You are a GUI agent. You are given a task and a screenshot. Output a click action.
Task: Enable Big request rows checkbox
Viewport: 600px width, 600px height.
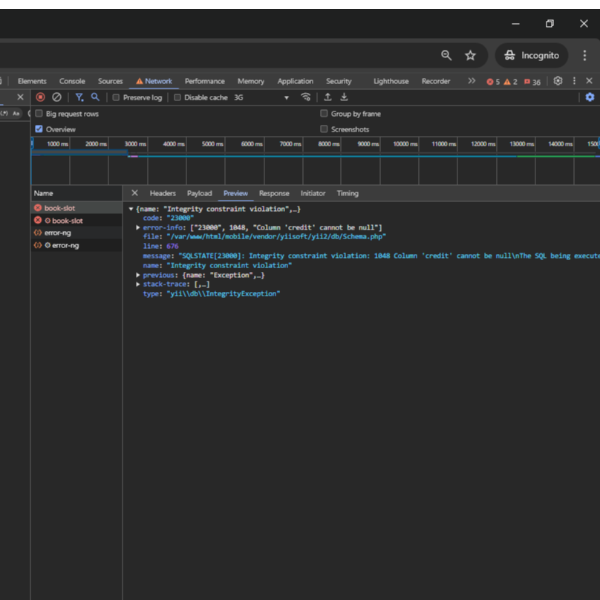click(x=39, y=114)
